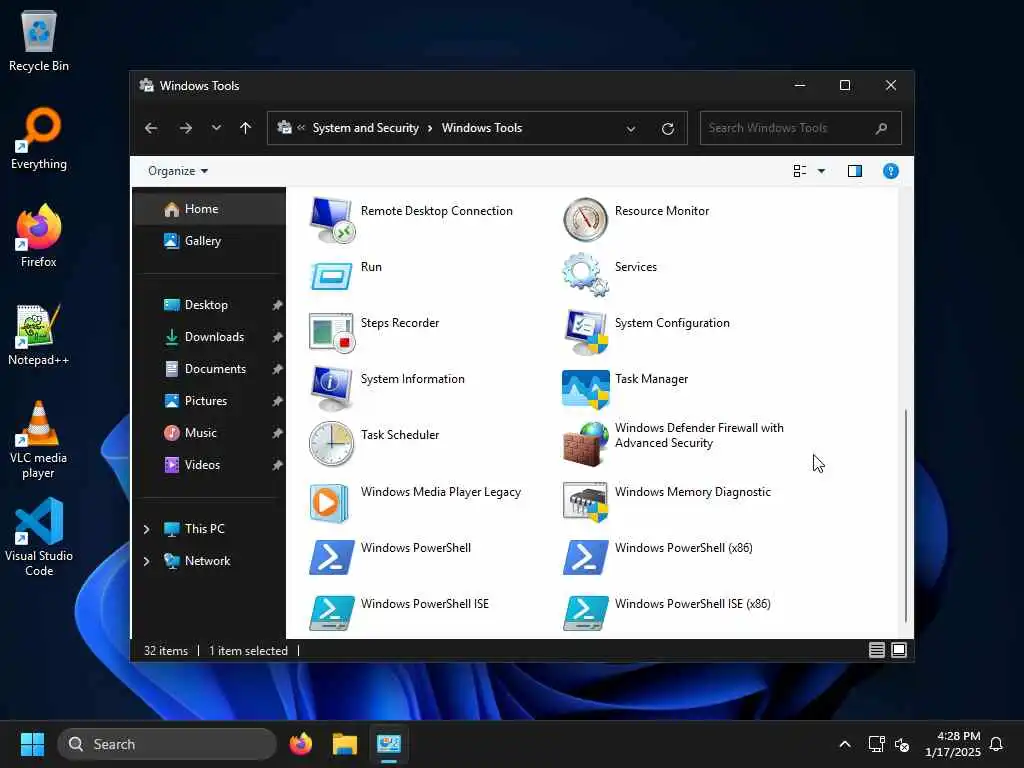The image size is (1024, 768).
Task: Open the Task Manager icon
Action: point(585,389)
